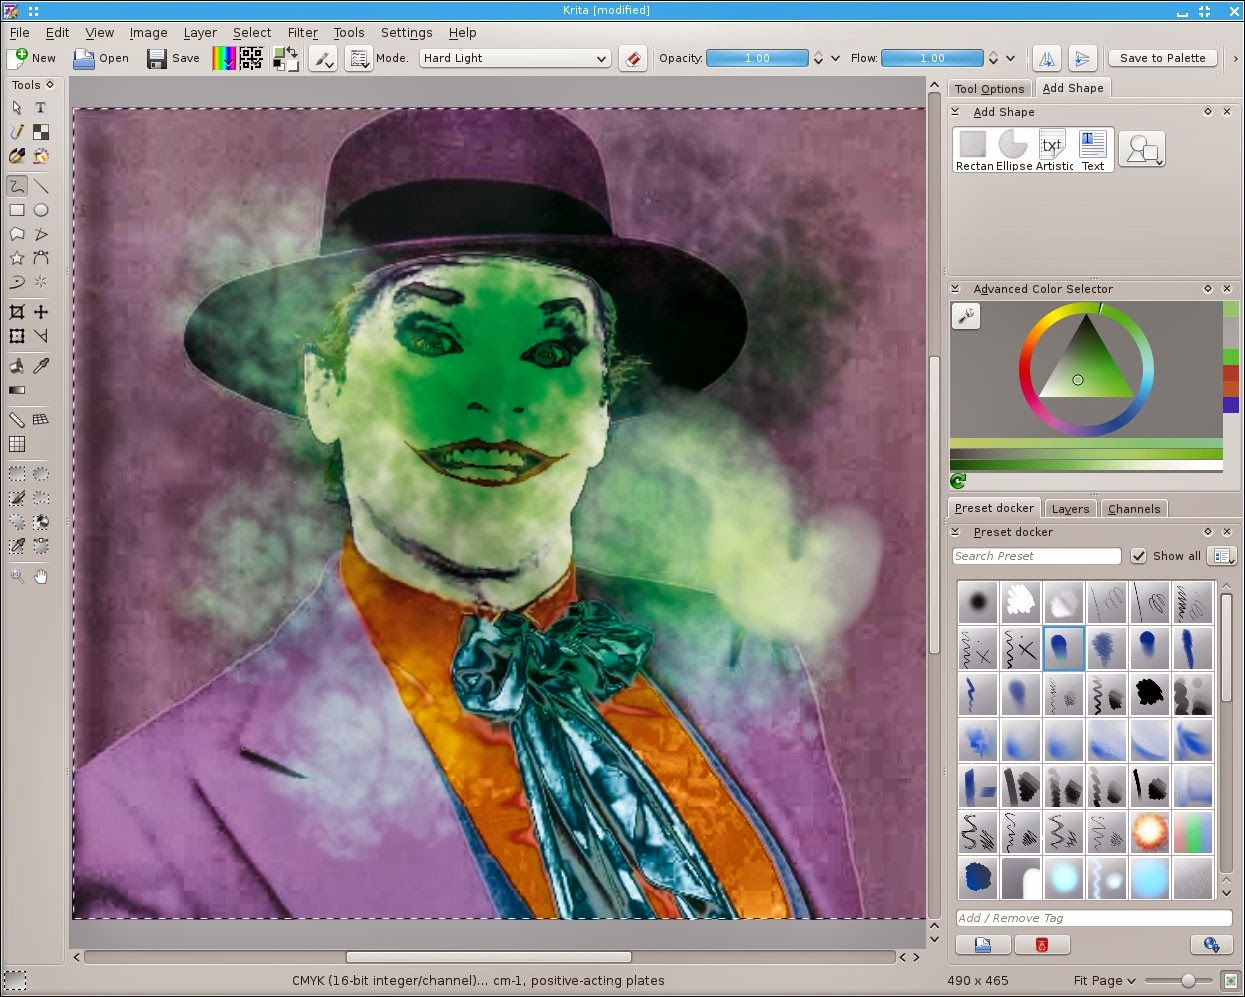Select the Line tool
This screenshot has width=1245, height=997.
[x=41, y=186]
